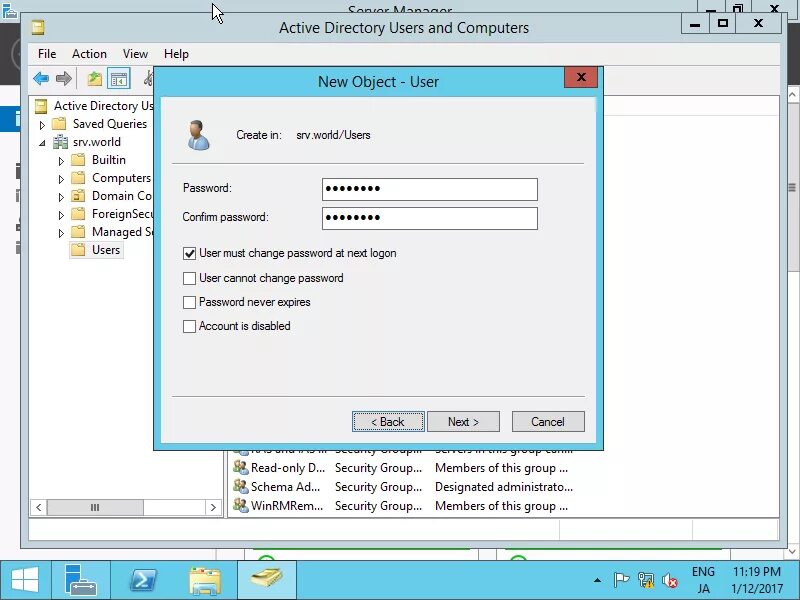800x600 pixels.
Task: Check User cannot change password
Action: pos(189,278)
